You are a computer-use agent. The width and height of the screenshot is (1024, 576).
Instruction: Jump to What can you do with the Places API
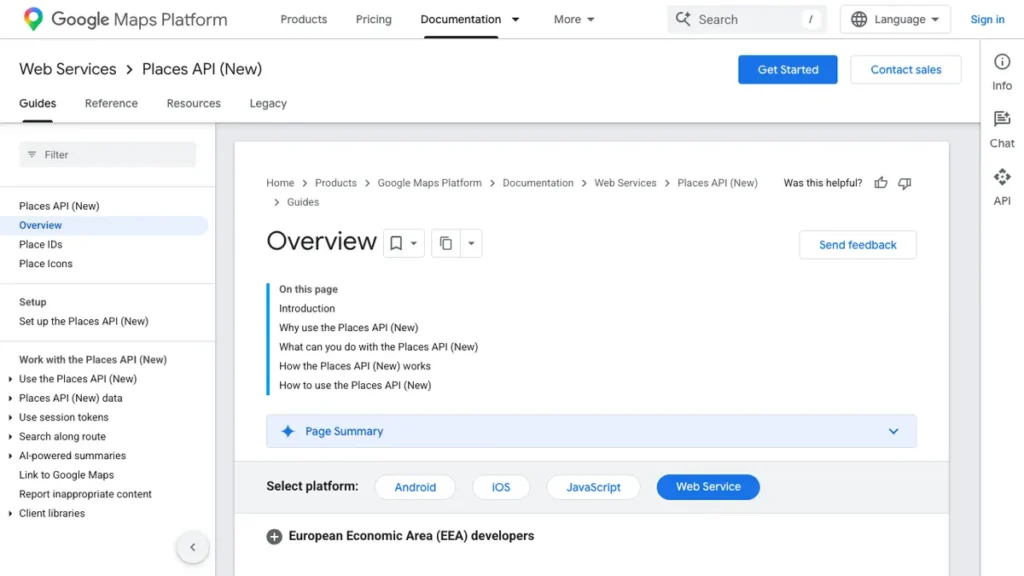[378, 347]
